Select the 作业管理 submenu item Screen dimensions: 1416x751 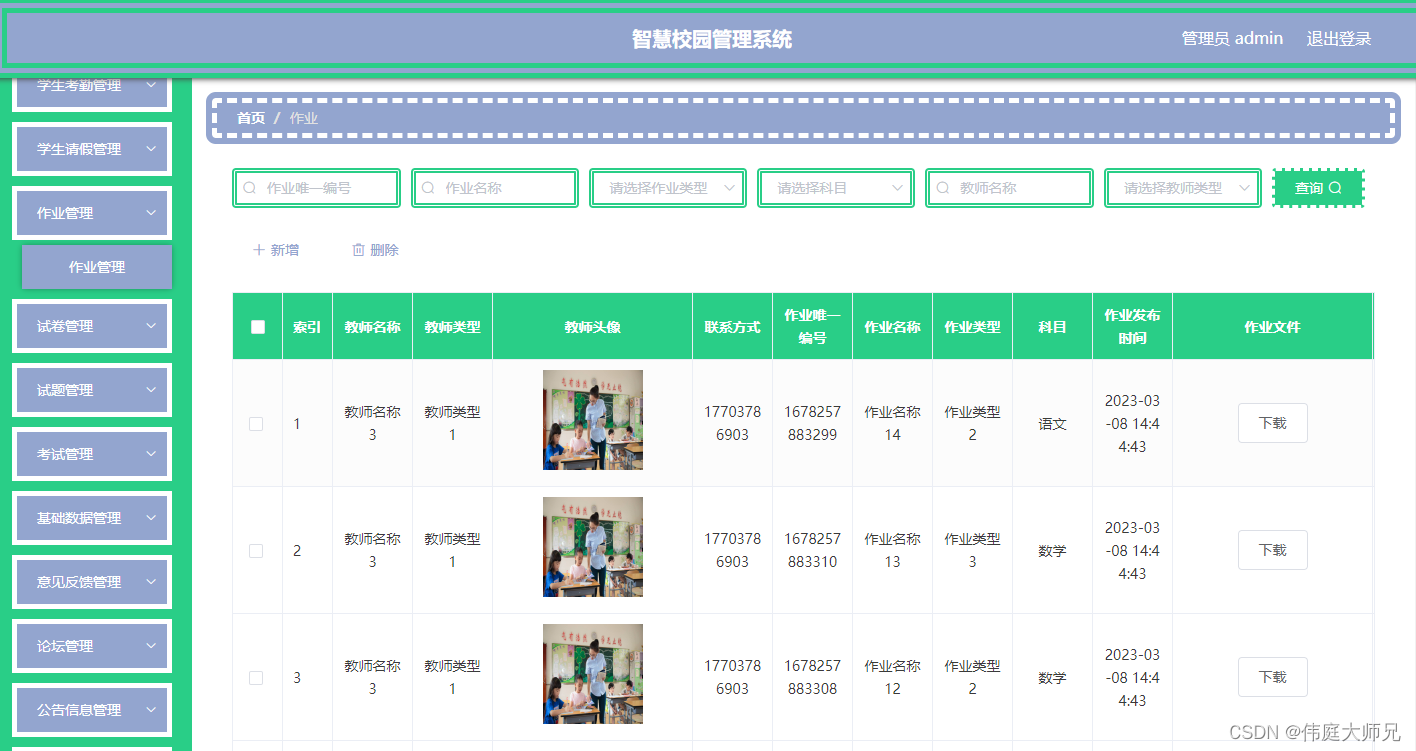(x=97, y=267)
